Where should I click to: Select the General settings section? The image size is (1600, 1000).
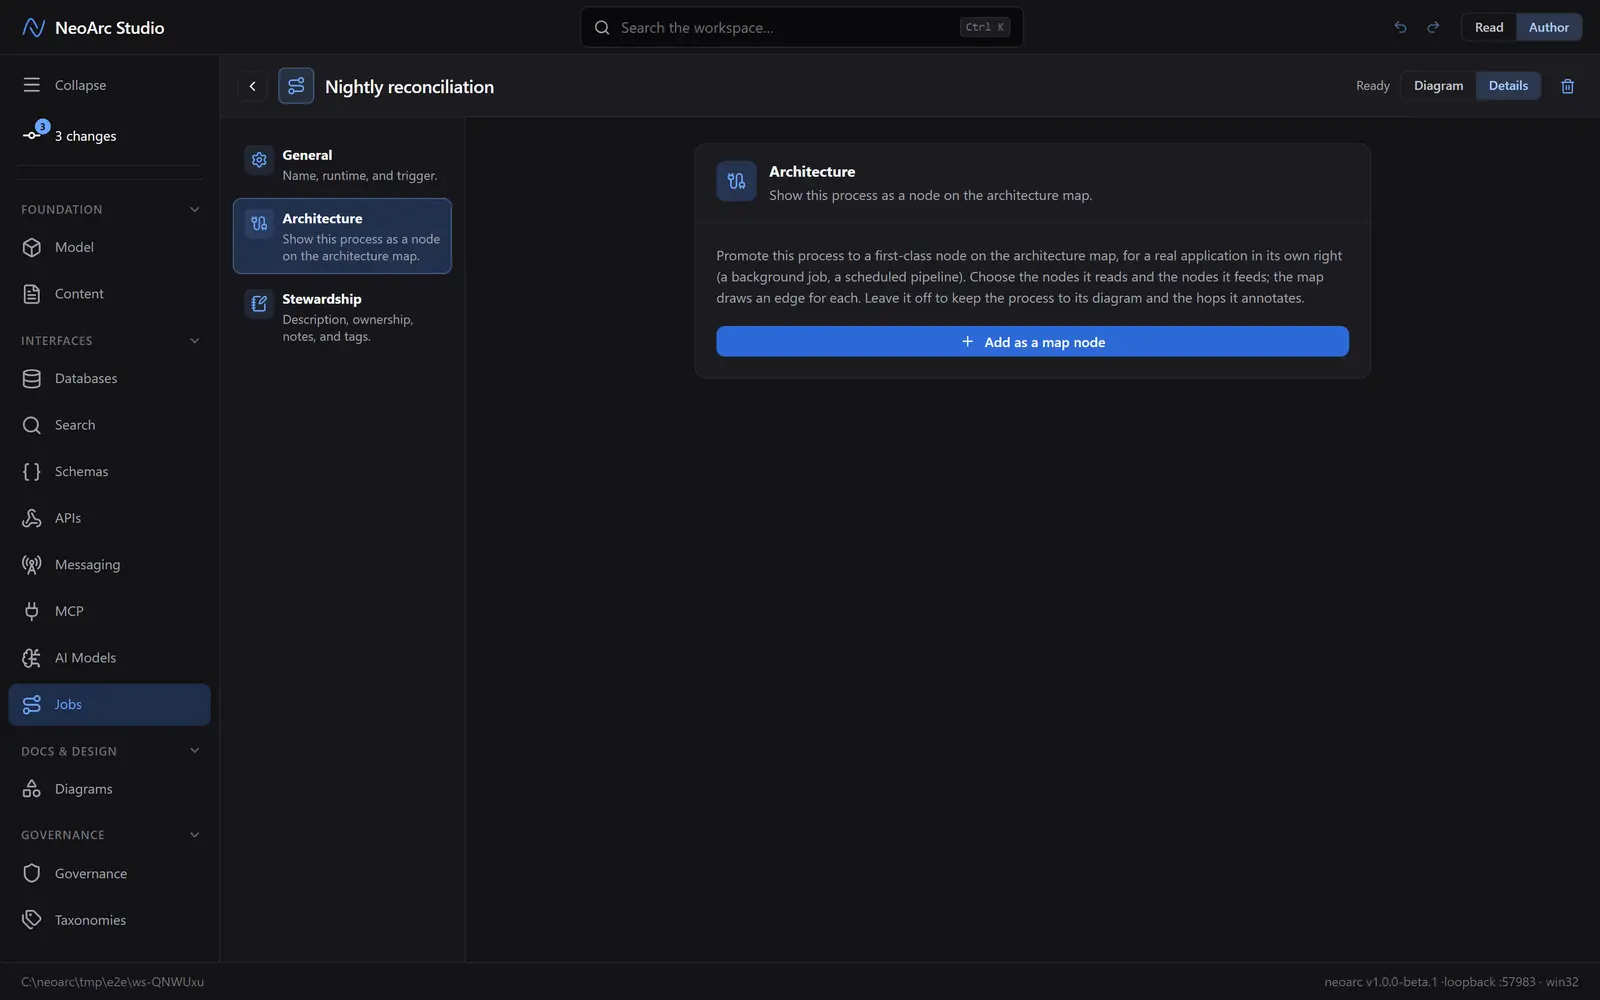[342, 165]
